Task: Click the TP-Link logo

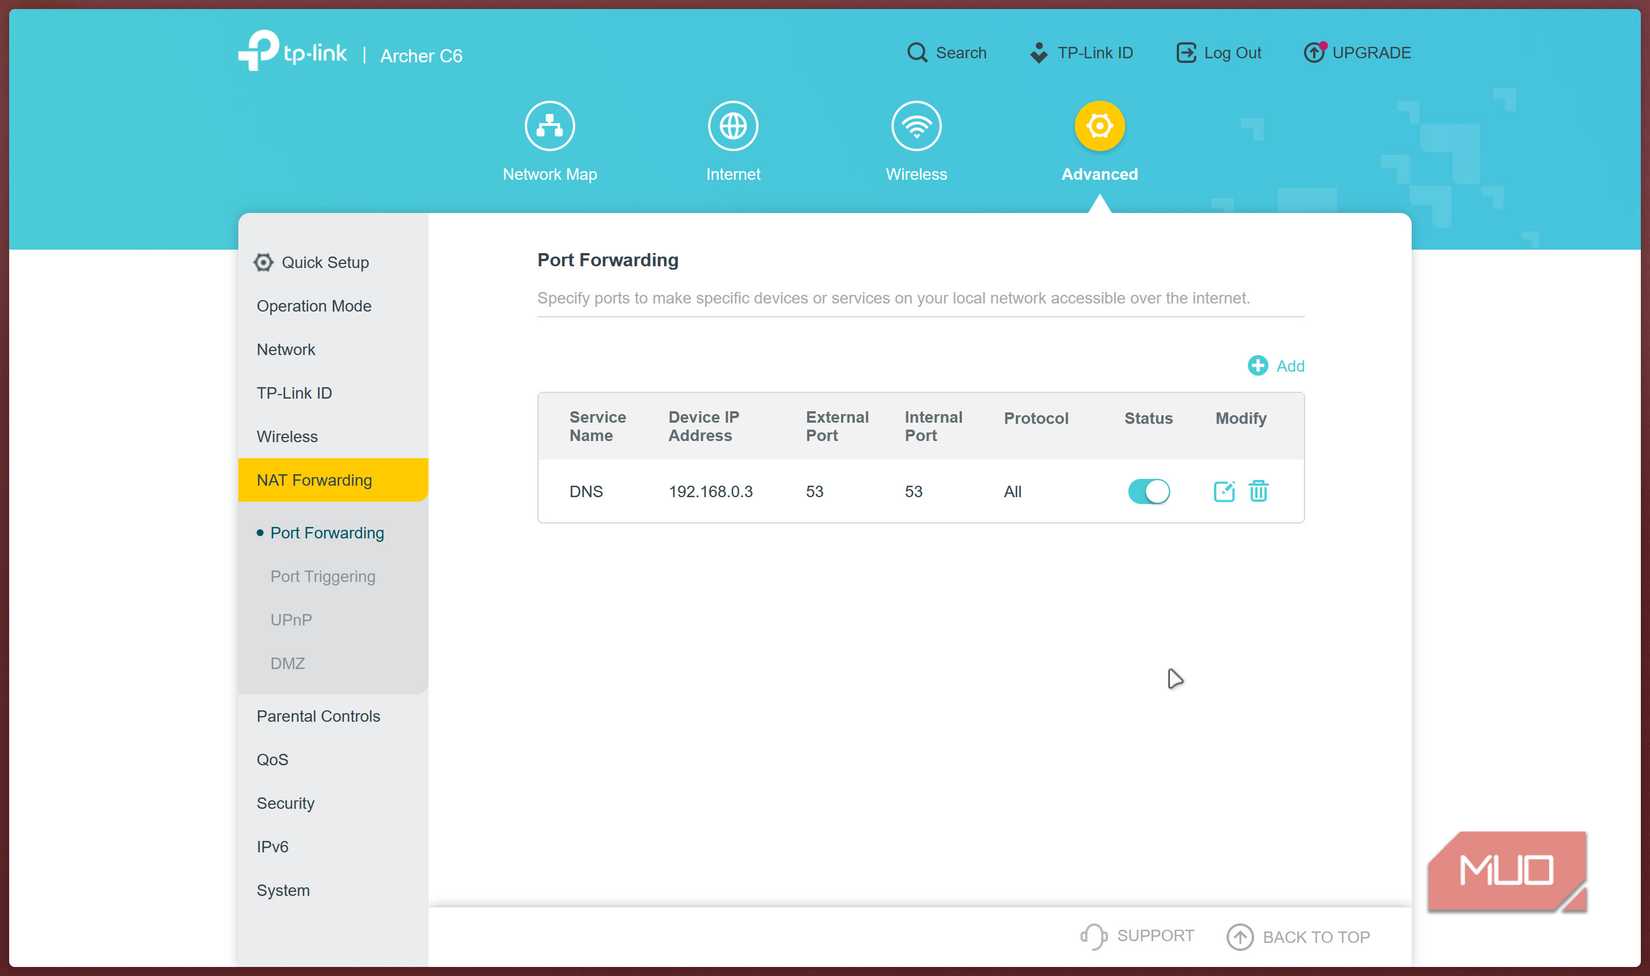Action: click(x=292, y=51)
